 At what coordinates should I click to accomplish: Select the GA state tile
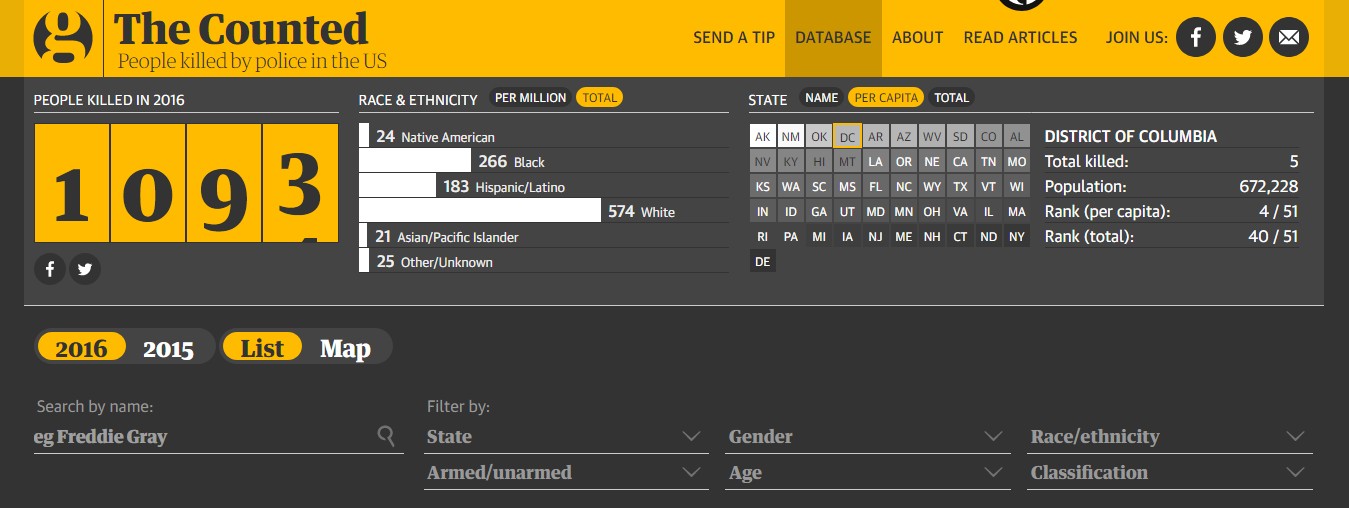pos(819,211)
